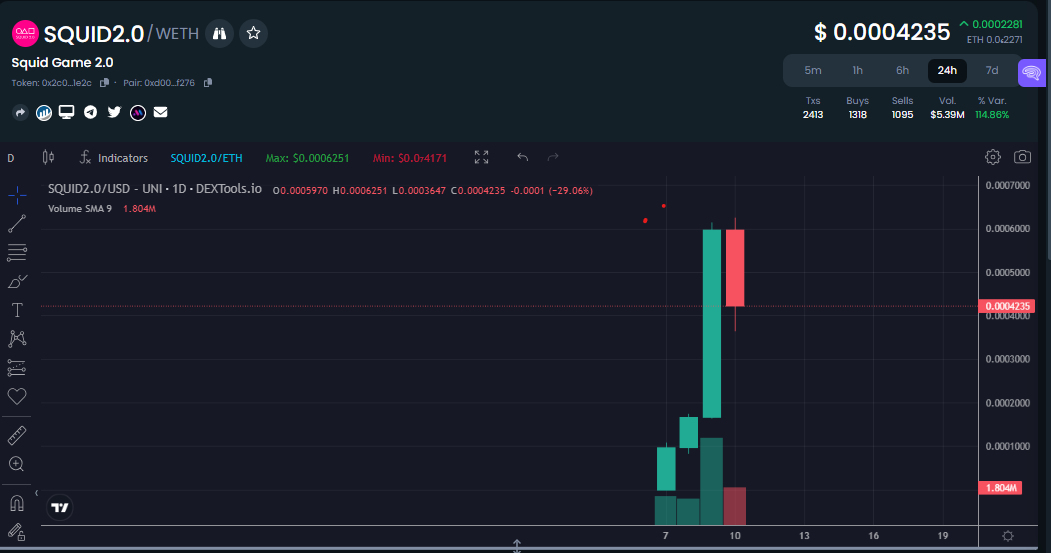The height and width of the screenshot is (553, 1051).
Task: Add SQUID2.0 to favorites with the star
Action: [253, 34]
